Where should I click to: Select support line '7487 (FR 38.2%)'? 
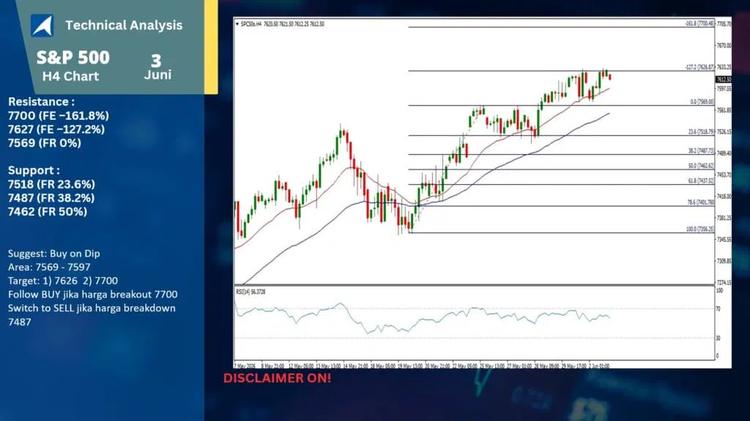click(x=51, y=198)
